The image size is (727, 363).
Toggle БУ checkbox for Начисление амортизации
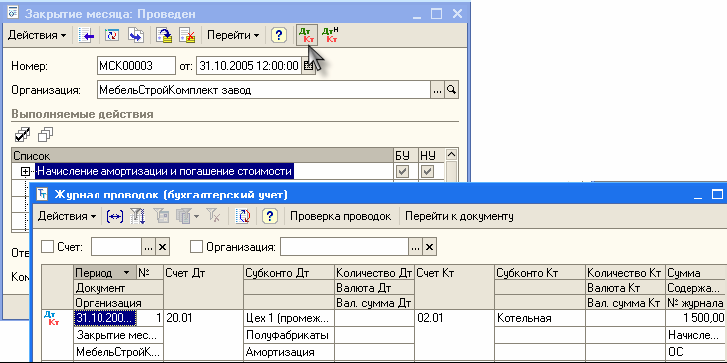402,172
